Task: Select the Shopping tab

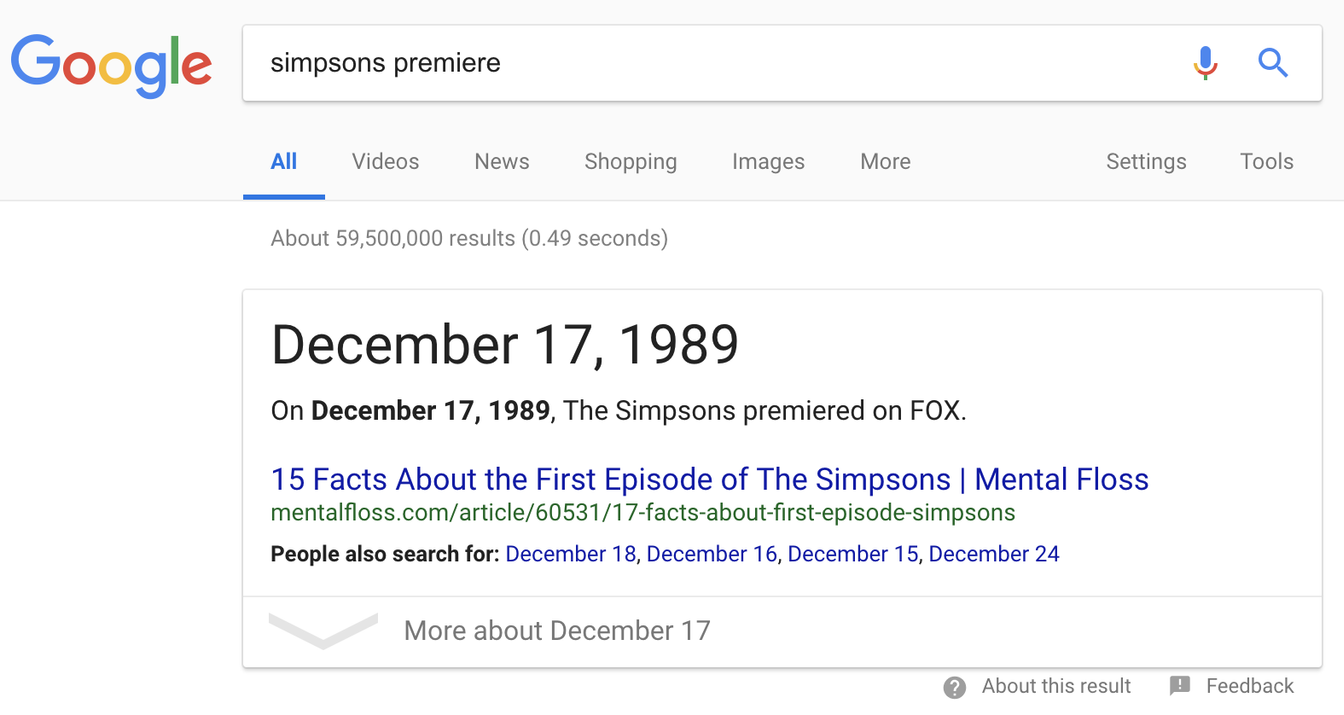Action: tap(630, 161)
